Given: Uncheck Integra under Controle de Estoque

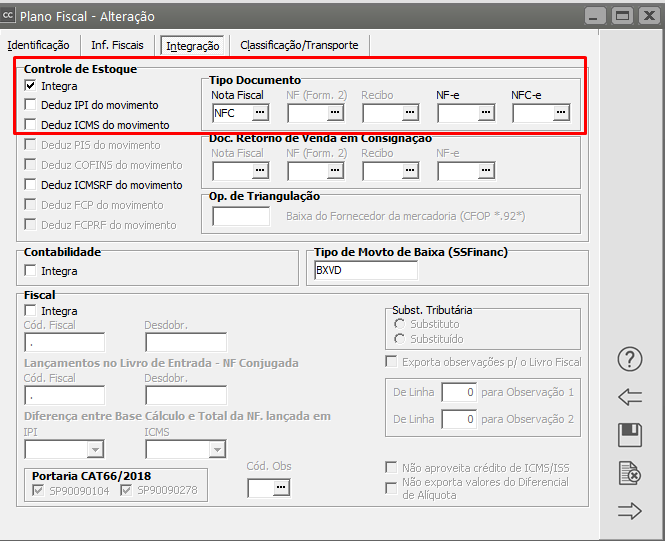Looking at the screenshot, I should click(x=31, y=86).
